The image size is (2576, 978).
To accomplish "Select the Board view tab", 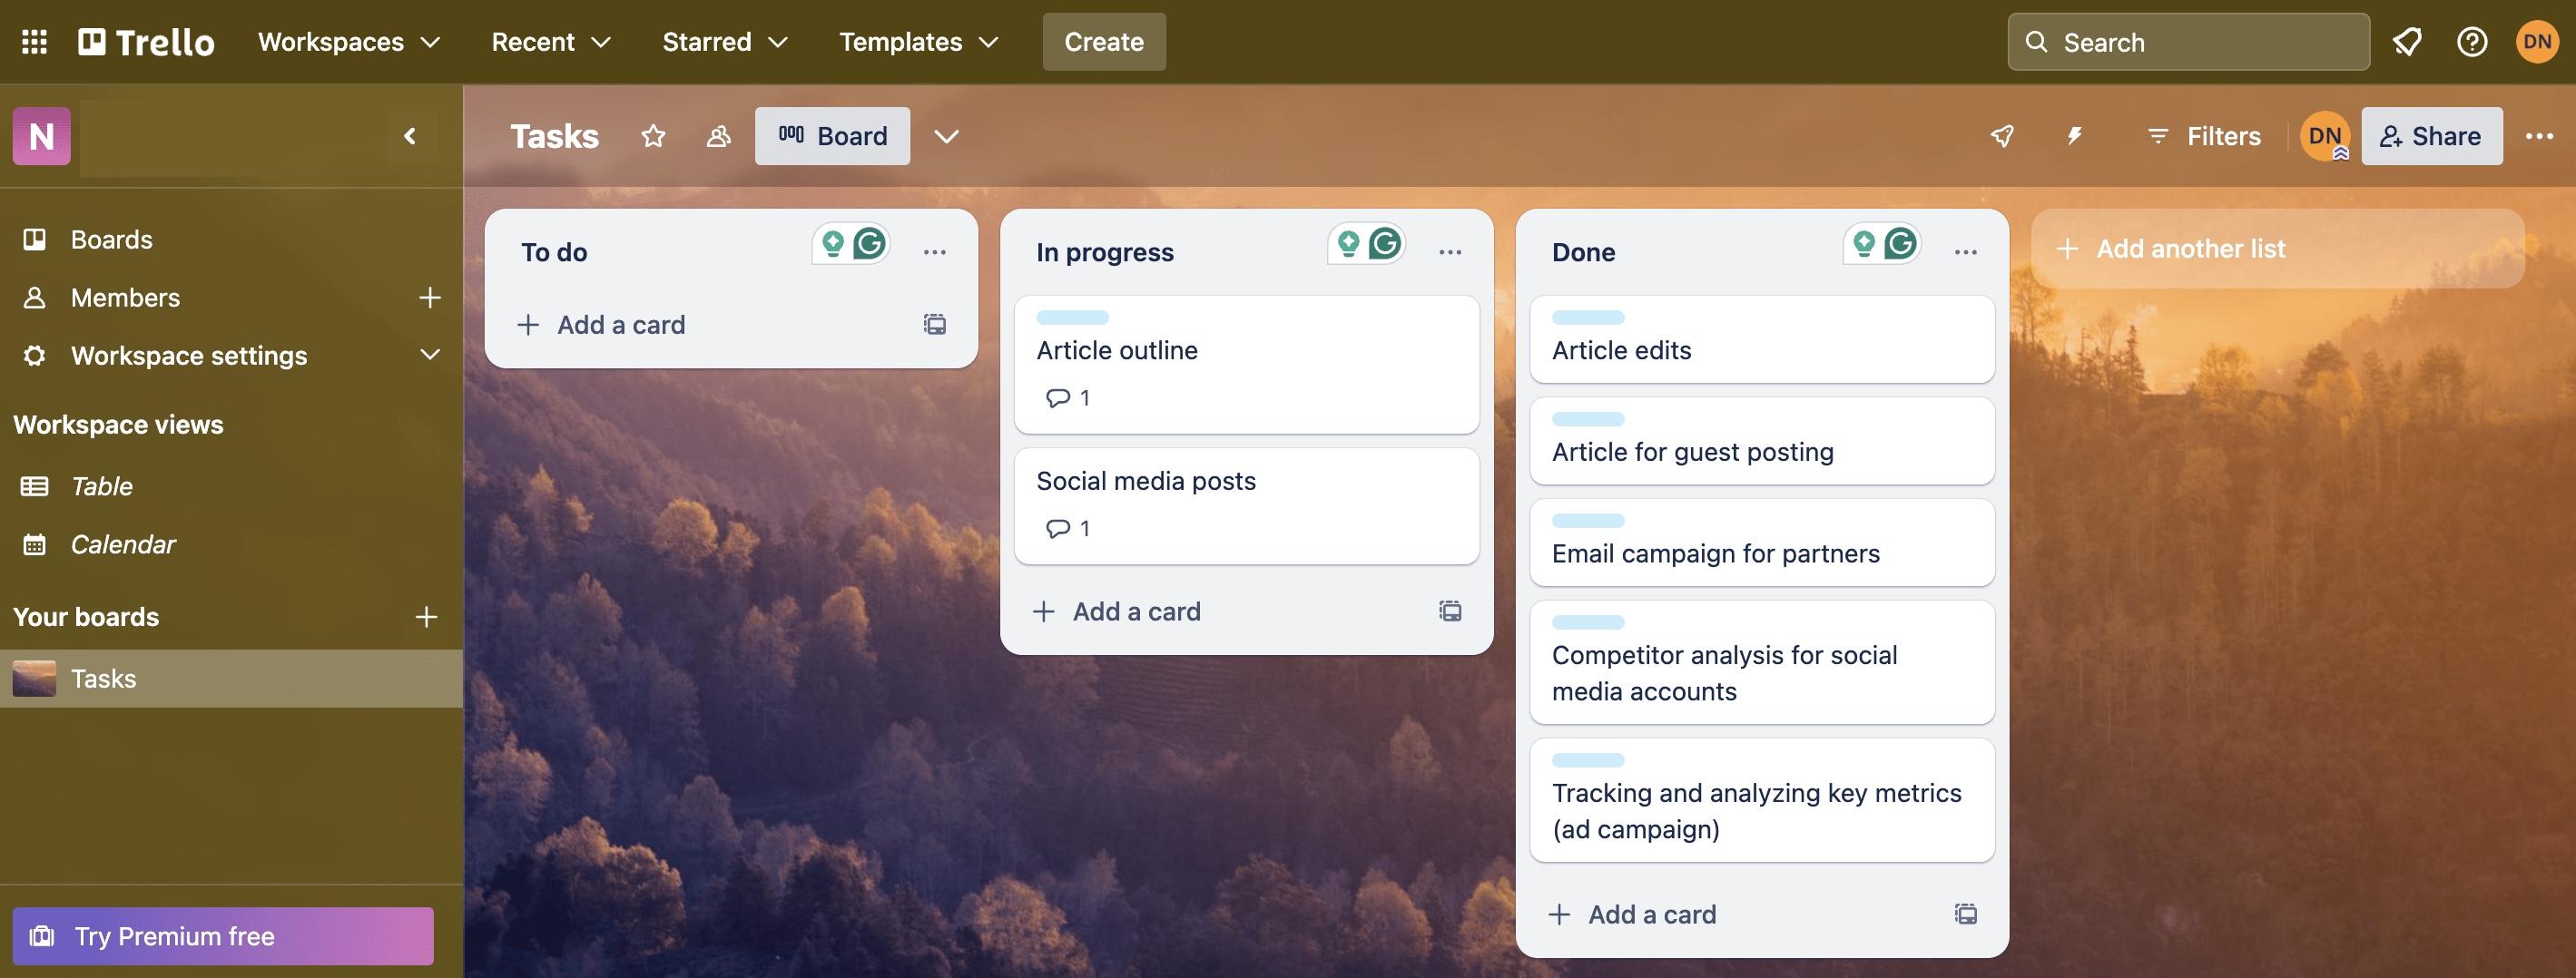I will point(832,136).
